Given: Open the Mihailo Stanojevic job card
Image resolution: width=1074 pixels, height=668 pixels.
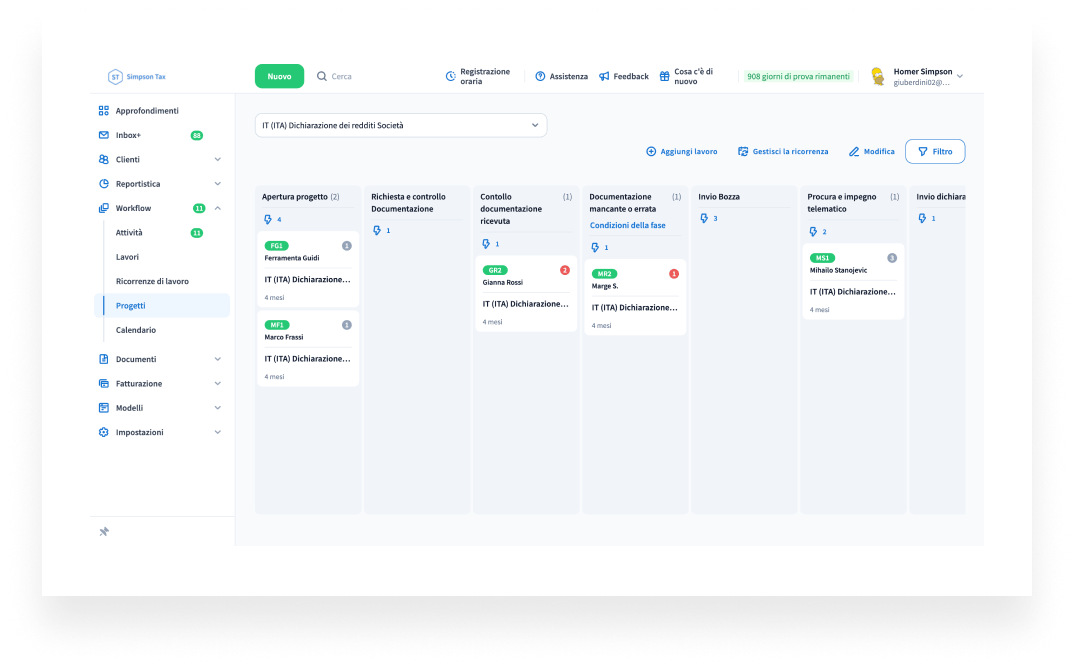Looking at the screenshot, I should tap(853, 282).
